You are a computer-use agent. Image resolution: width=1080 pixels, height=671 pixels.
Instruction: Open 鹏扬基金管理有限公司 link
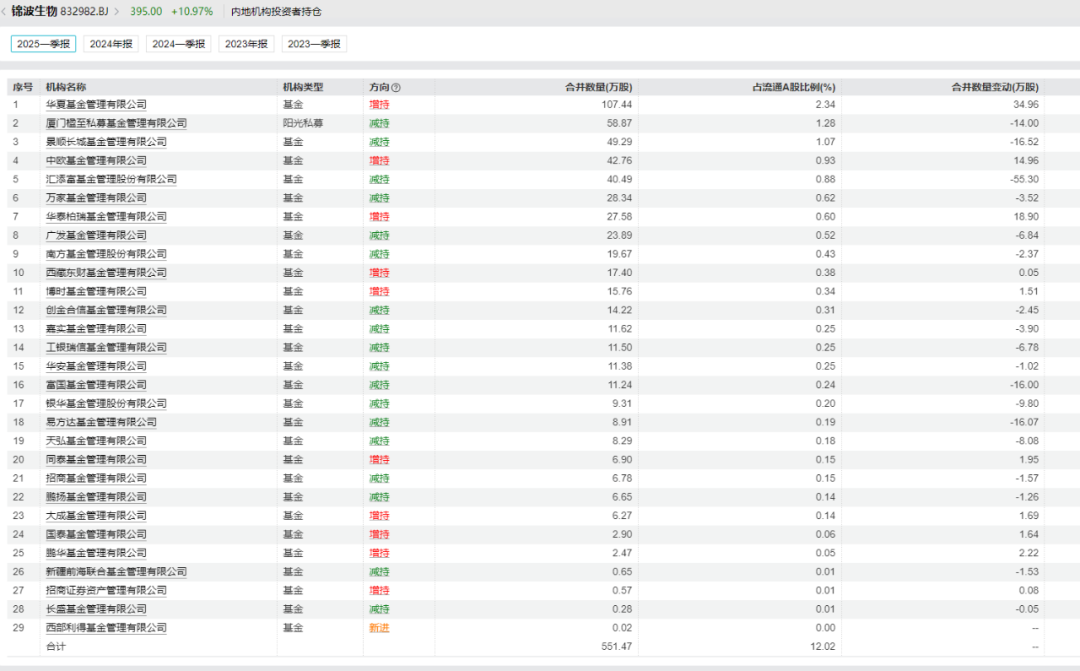click(96, 497)
